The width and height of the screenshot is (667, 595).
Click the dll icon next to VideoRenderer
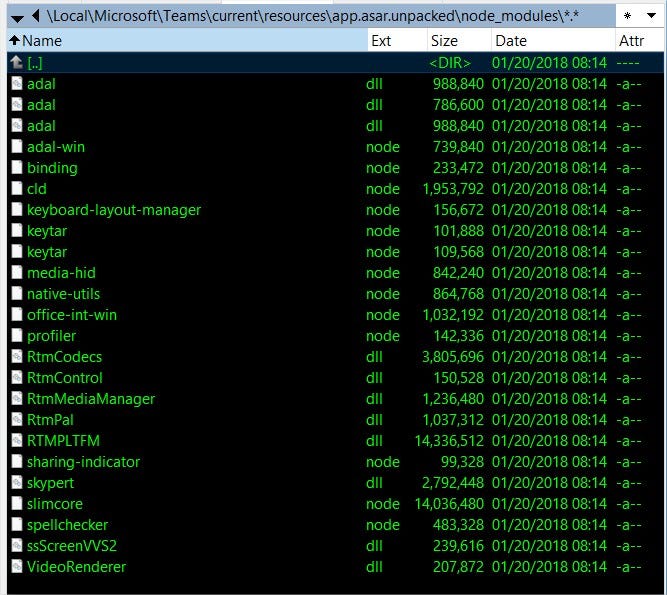click(17, 567)
